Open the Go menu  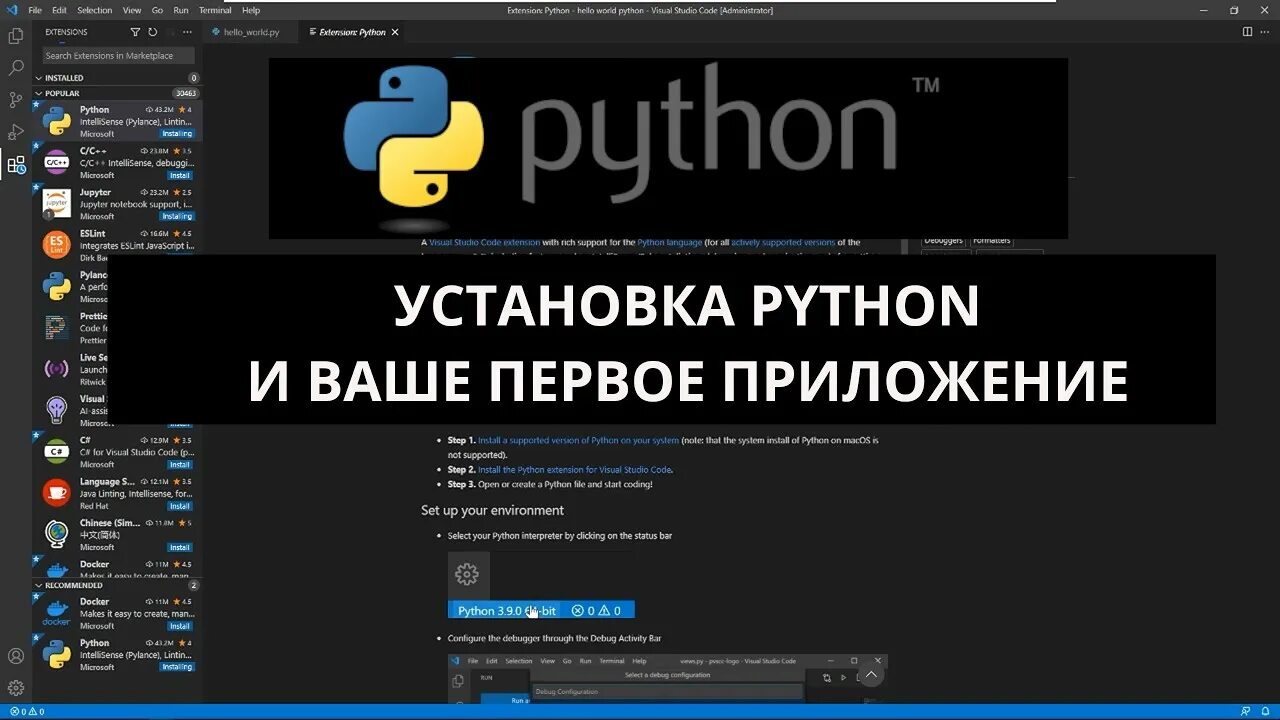pyautogui.click(x=157, y=10)
